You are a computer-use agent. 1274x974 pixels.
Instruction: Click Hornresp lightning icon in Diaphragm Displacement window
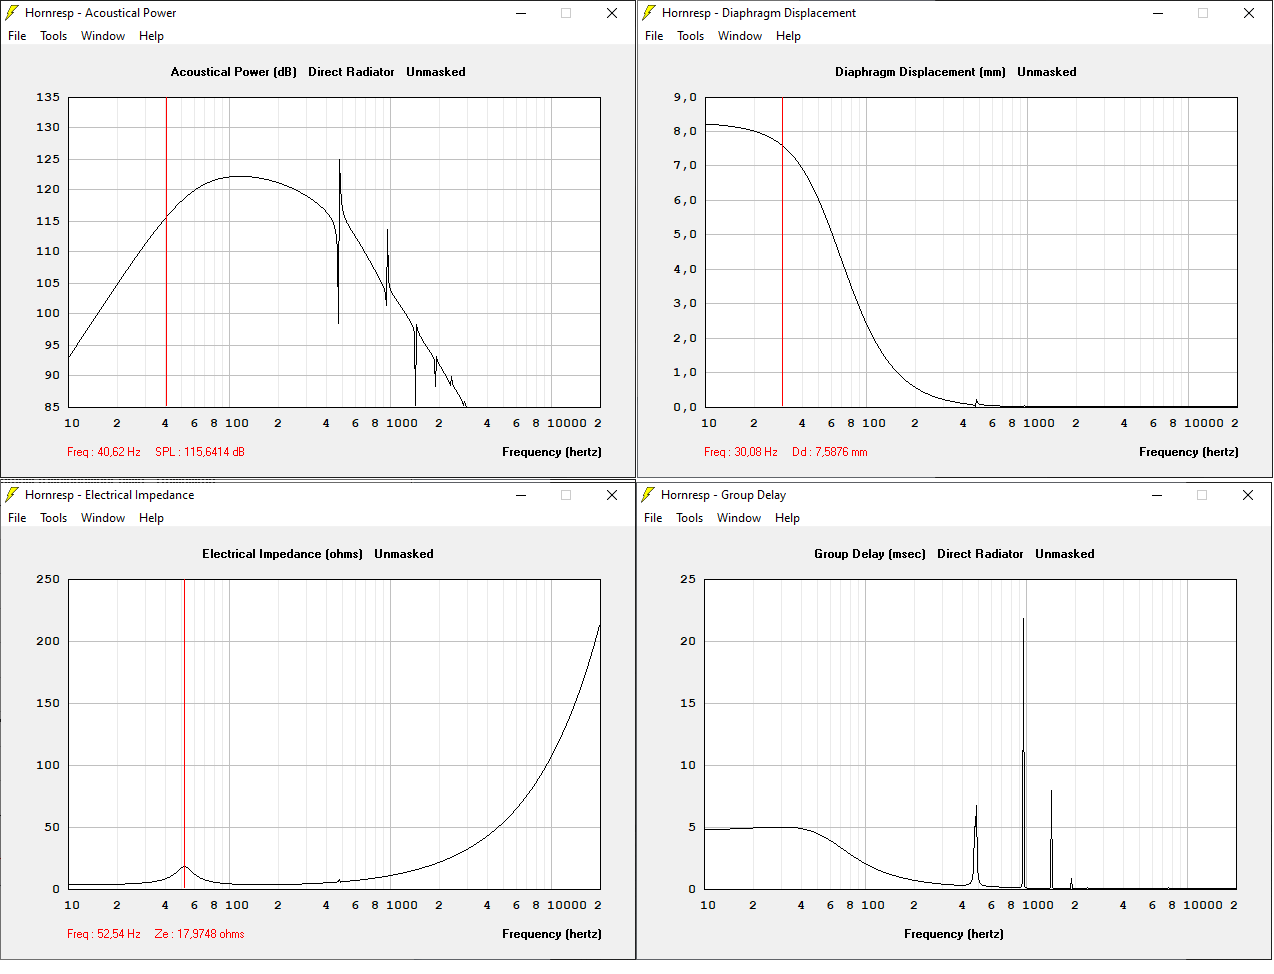click(x=649, y=13)
